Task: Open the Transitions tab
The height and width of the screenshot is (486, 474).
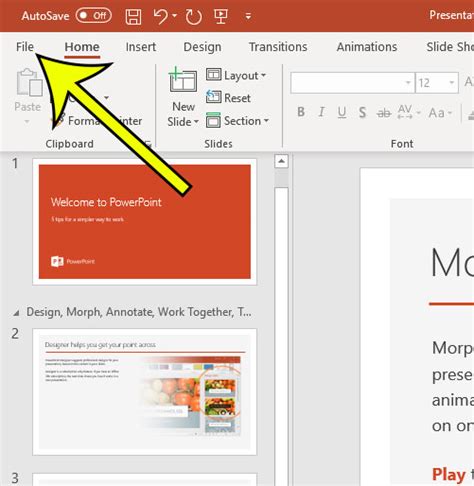Action: pyautogui.click(x=278, y=47)
